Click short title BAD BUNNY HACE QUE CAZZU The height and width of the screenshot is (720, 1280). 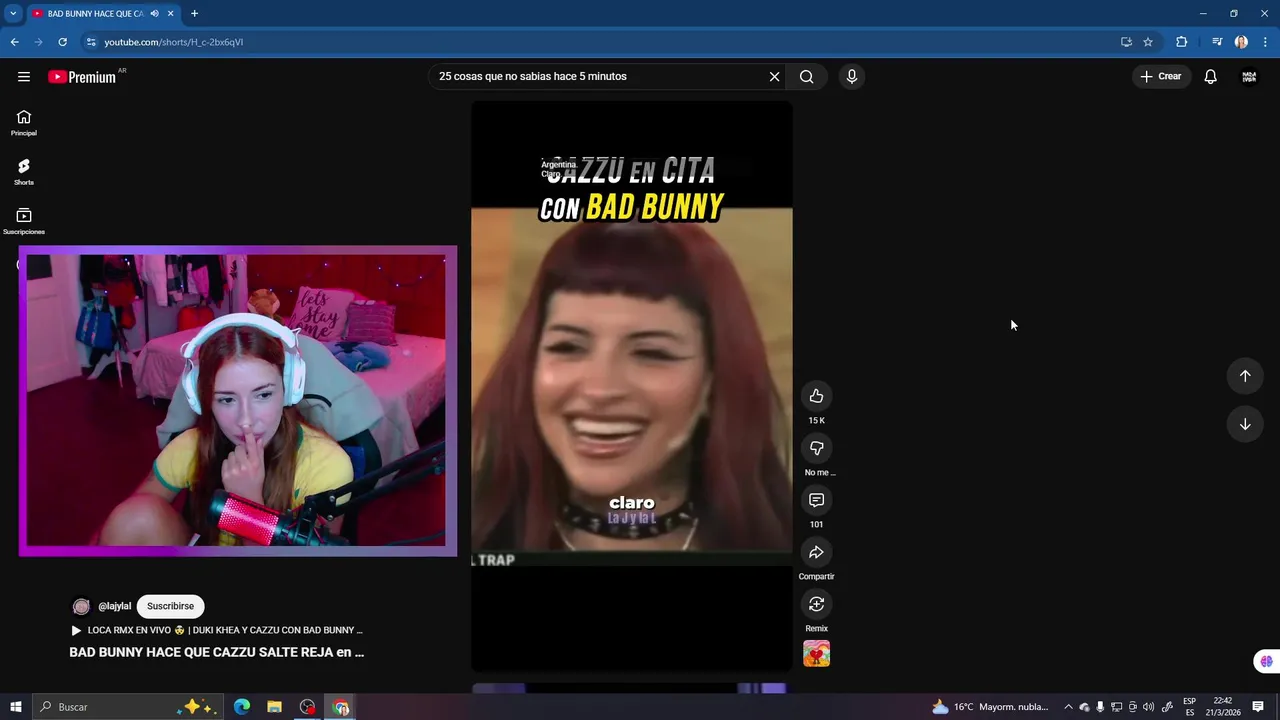point(216,652)
